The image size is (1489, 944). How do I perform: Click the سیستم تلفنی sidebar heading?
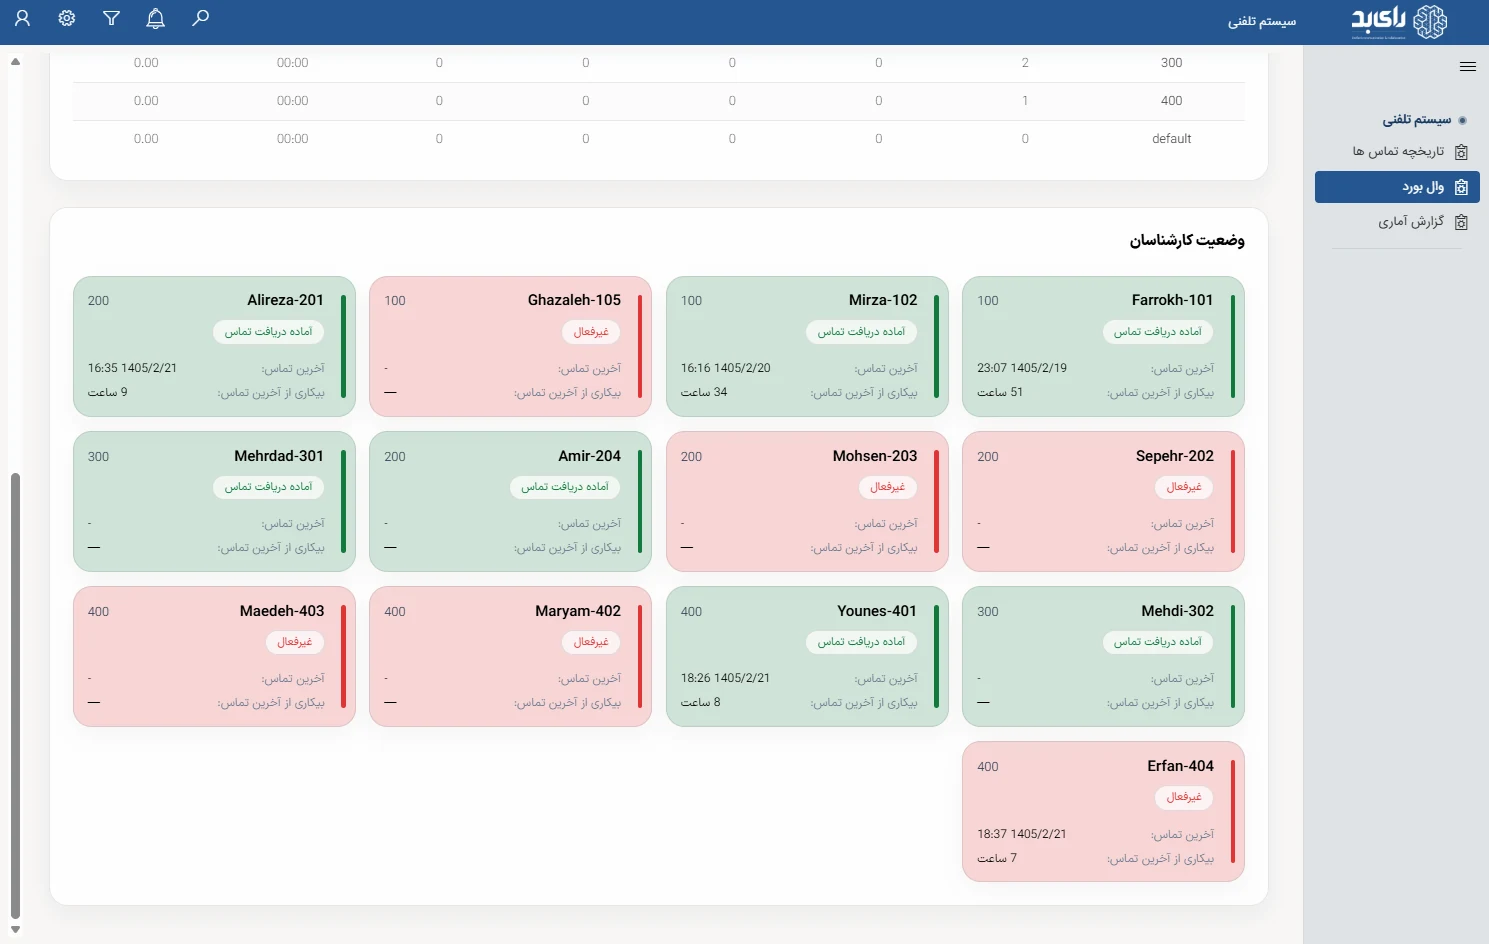tap(1416, 120)
